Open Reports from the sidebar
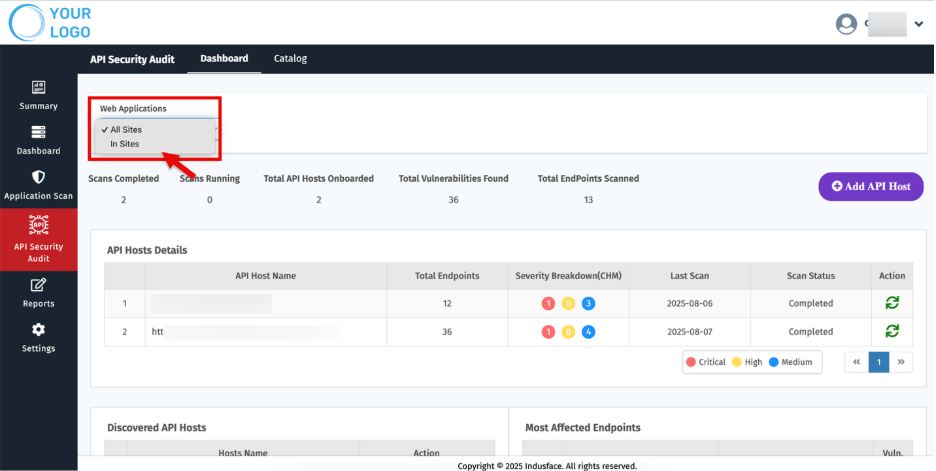Screen dimensions: 936x471 point(38,293)
